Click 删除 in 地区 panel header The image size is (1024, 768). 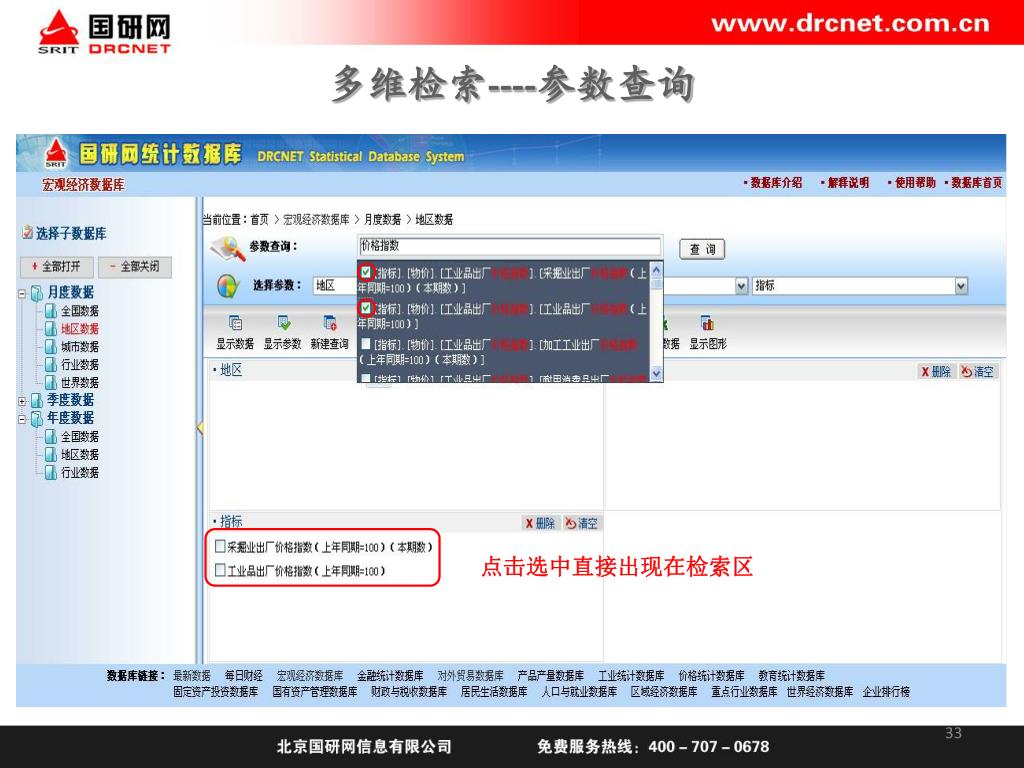coord(936,372)
